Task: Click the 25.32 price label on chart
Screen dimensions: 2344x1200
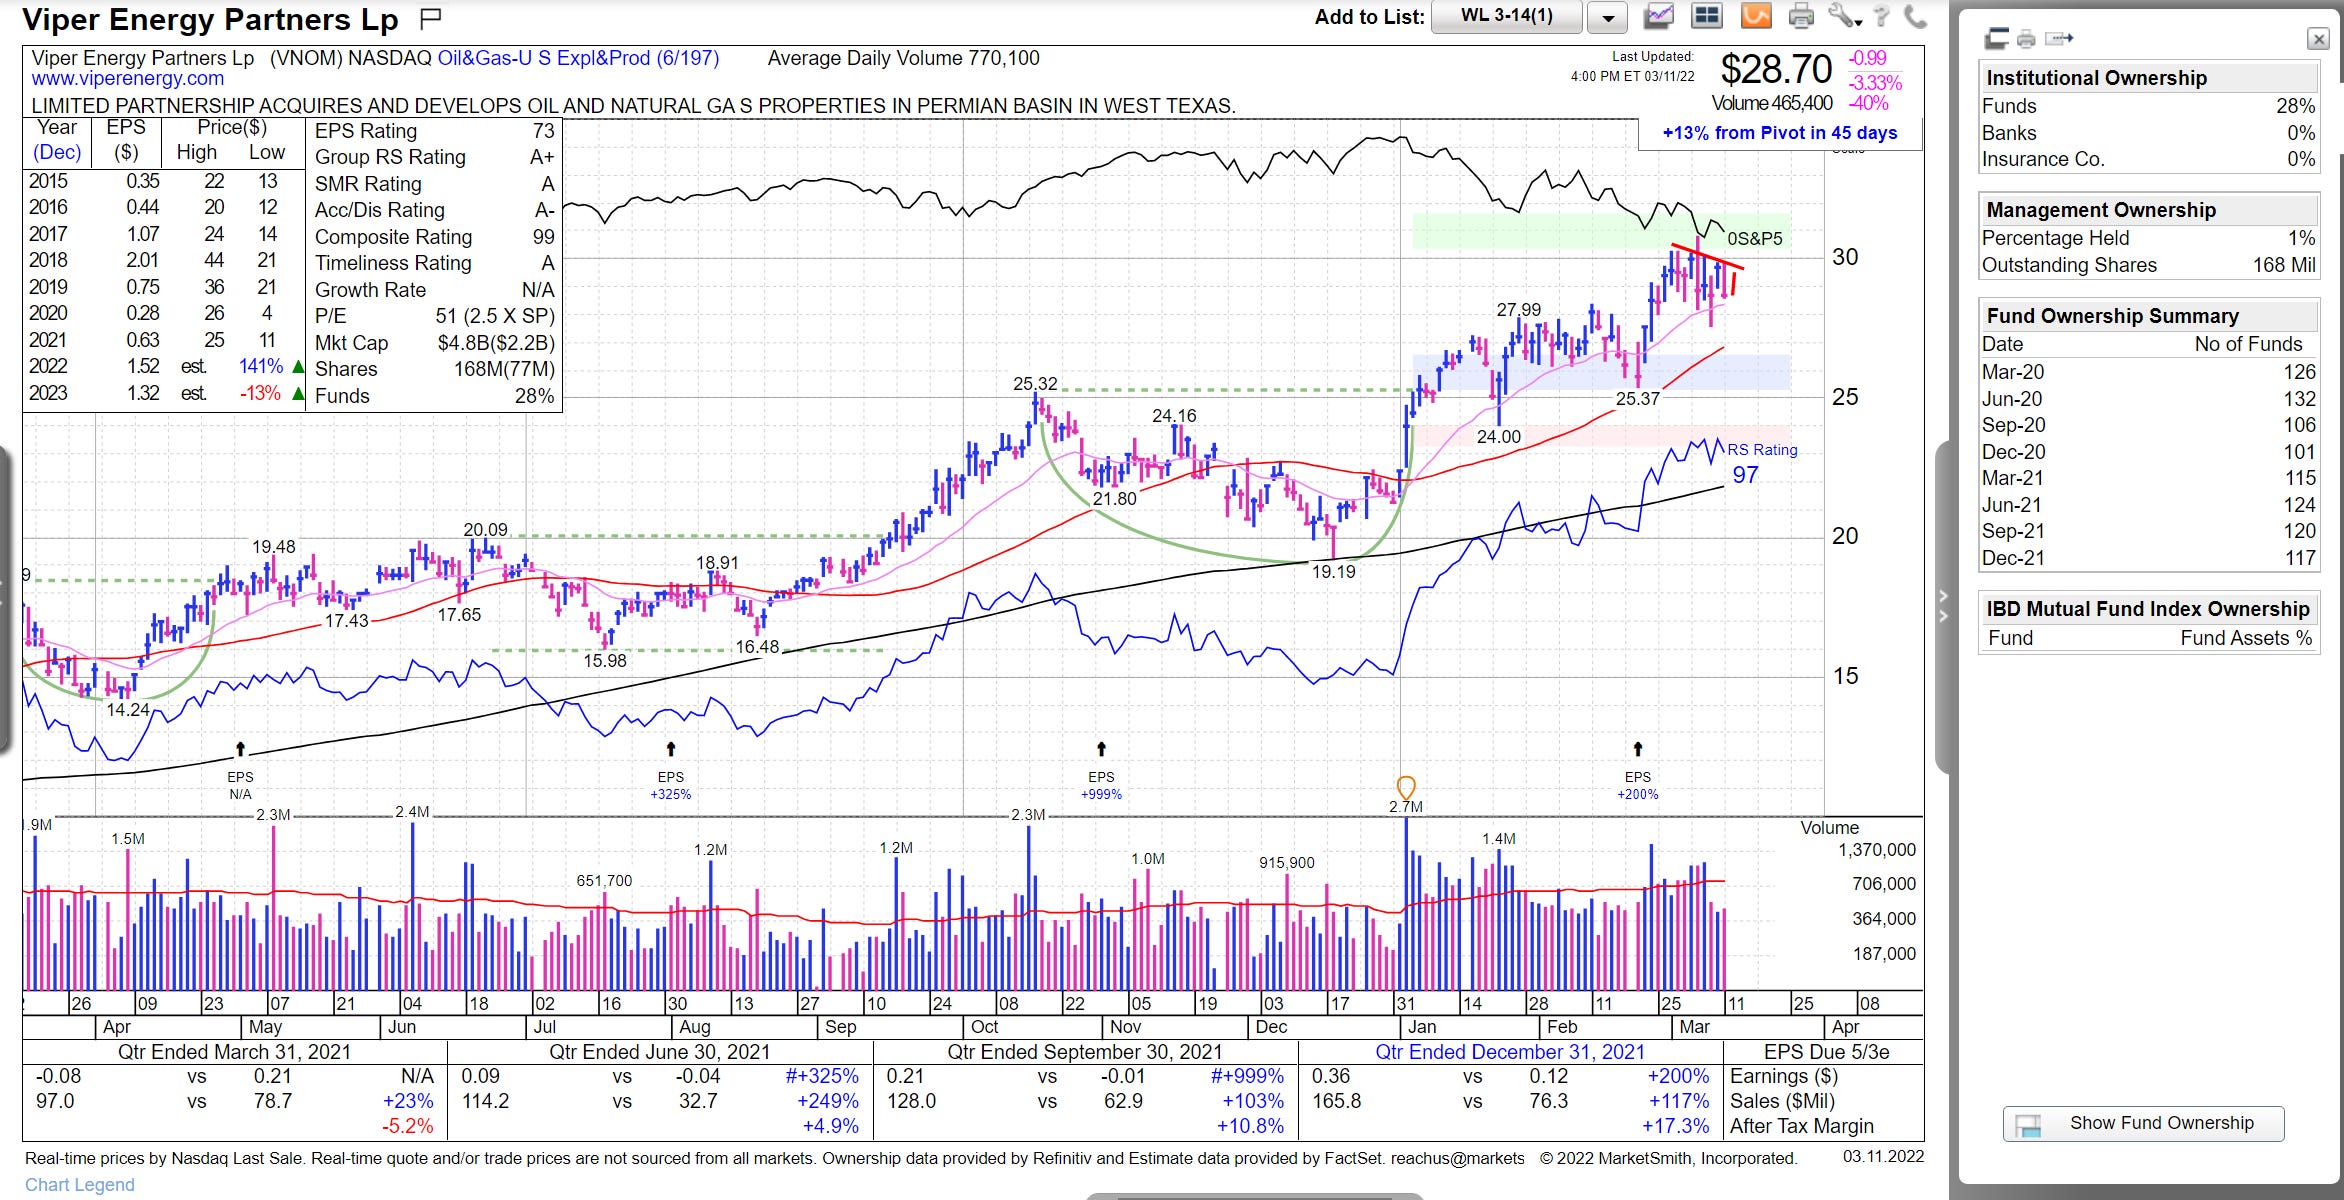Action: [1034, 384]
